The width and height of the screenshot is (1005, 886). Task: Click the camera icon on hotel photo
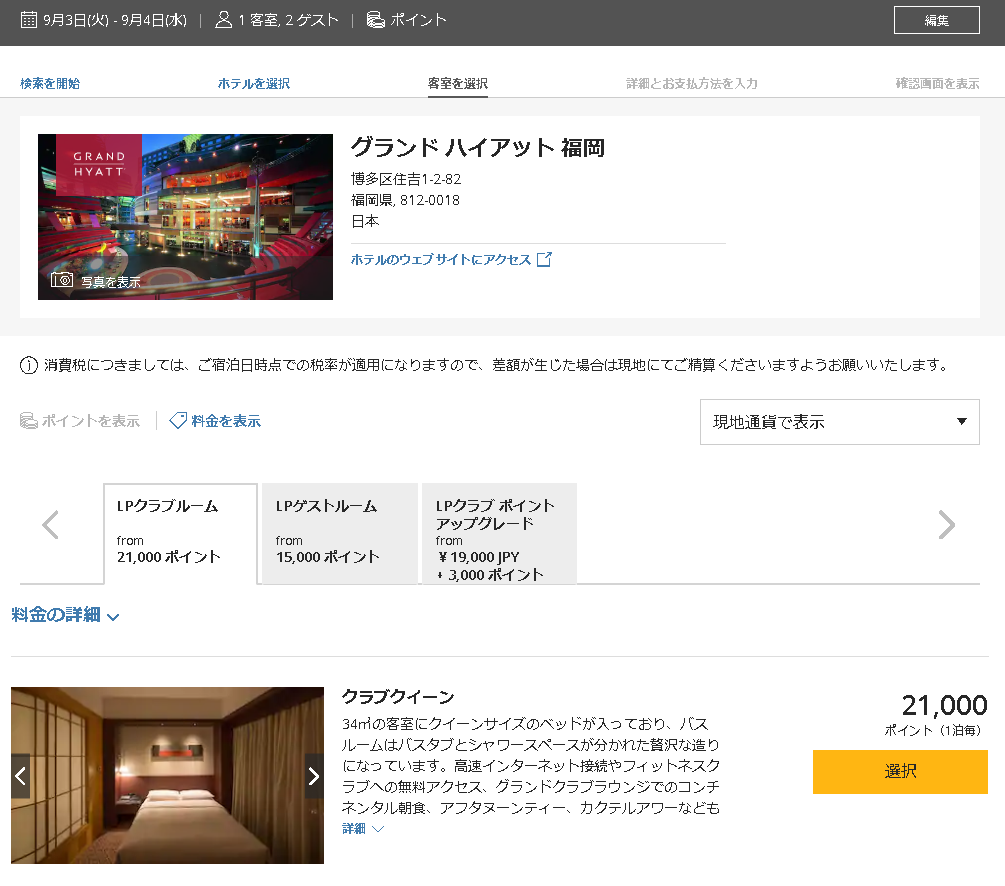coord(62,280)
